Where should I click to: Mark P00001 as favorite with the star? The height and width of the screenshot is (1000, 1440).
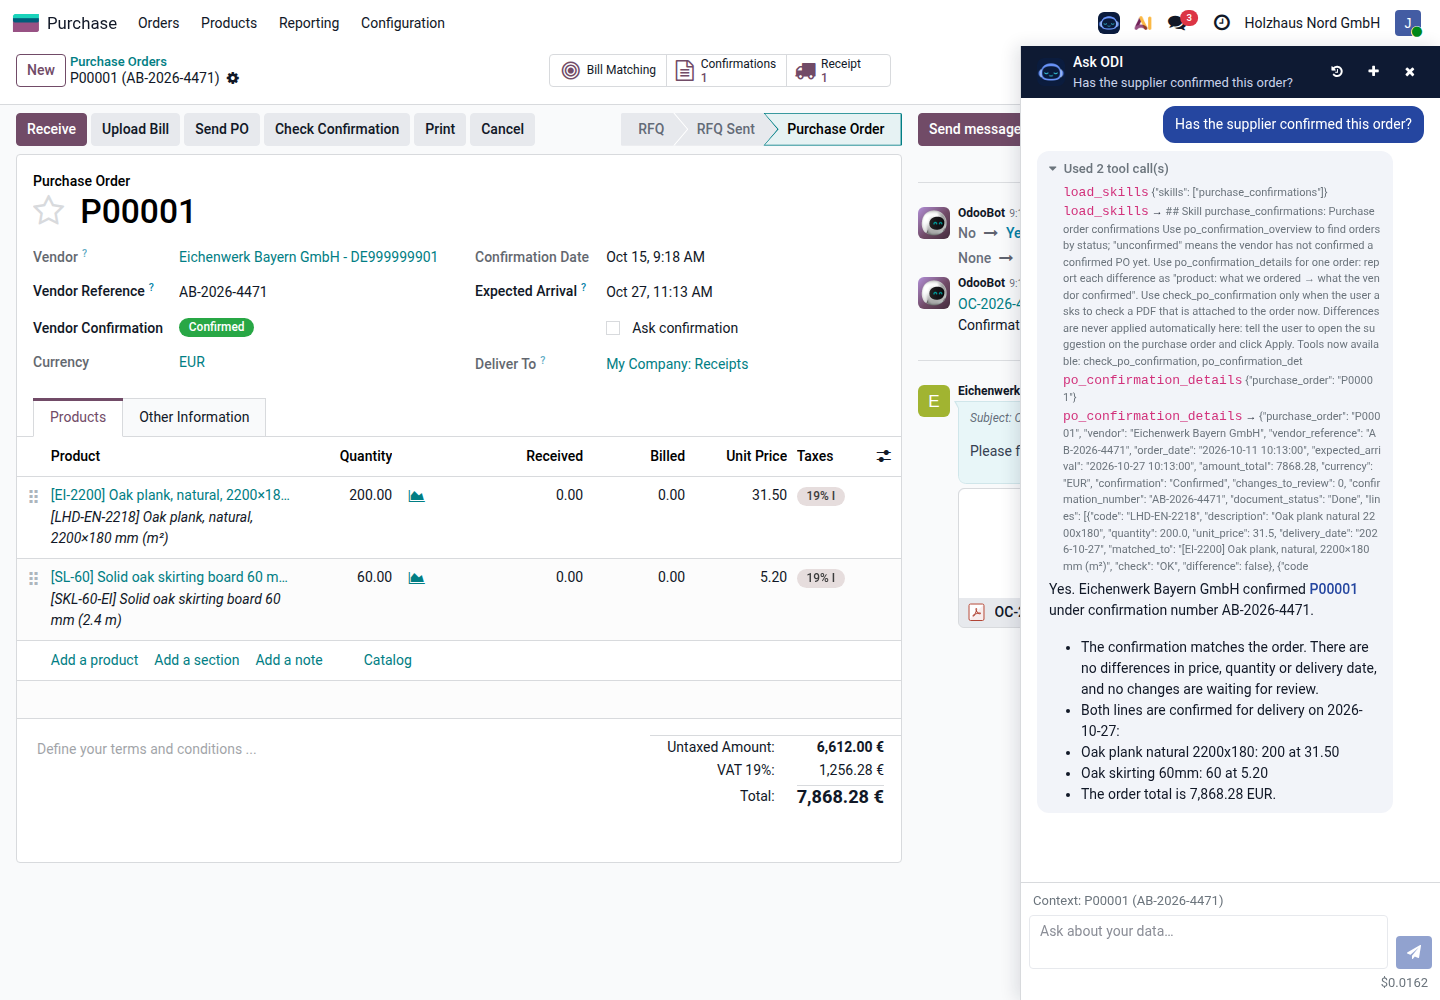click(49, 211)
